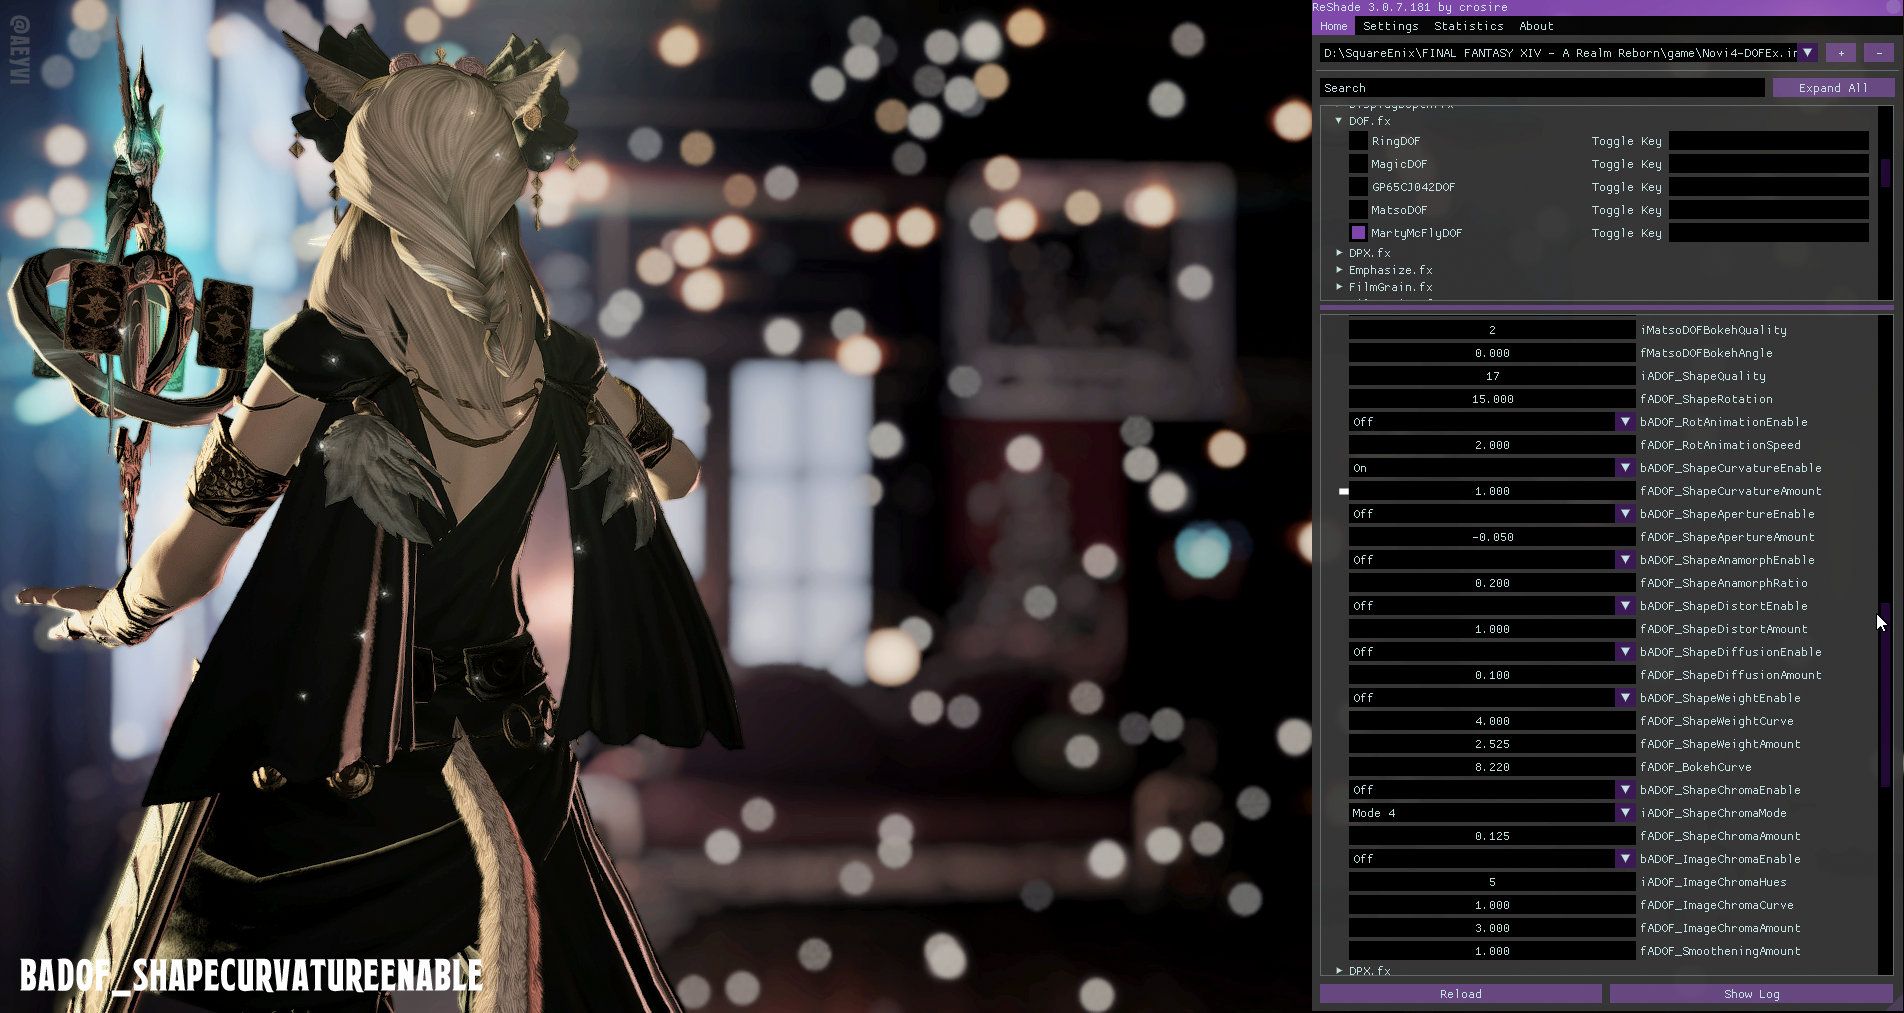Click the fADOF_ImageChromaCurve value slider
1904x1013 pixels.
[1491, 905]
